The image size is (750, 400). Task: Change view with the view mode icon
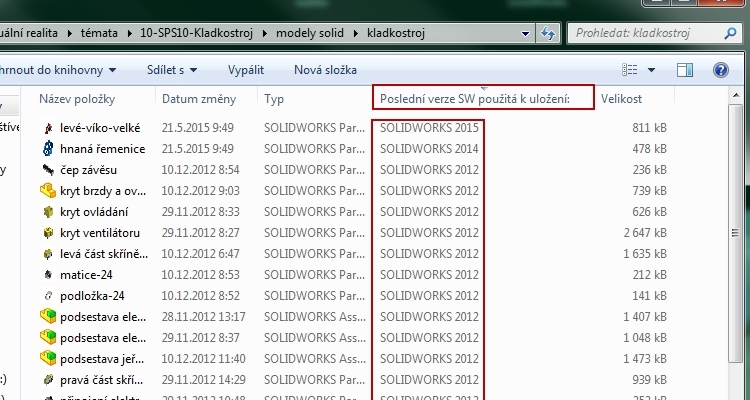[x=629, y=70]
